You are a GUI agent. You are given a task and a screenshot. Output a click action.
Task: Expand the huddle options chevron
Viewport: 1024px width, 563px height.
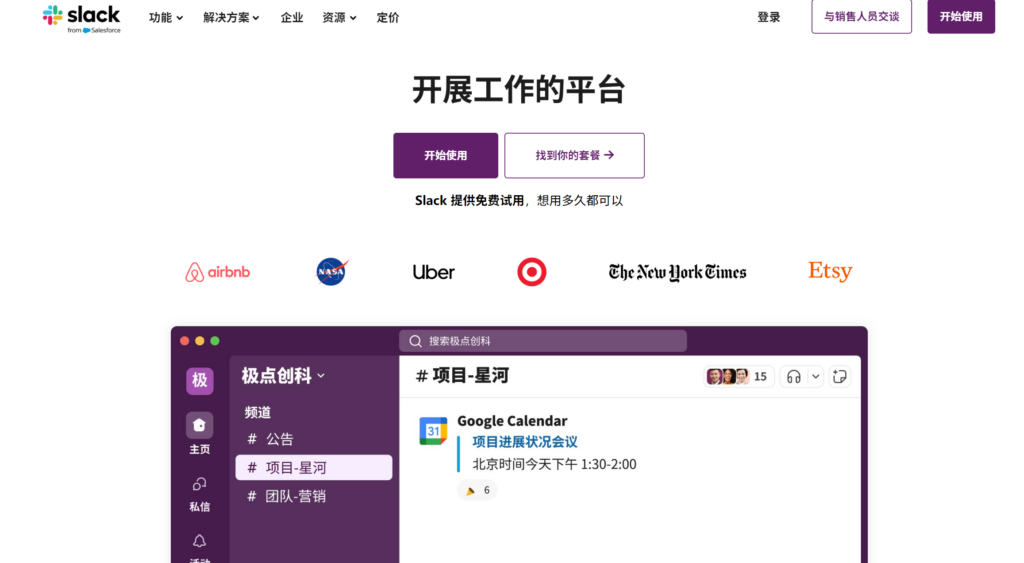click(815, 377)
